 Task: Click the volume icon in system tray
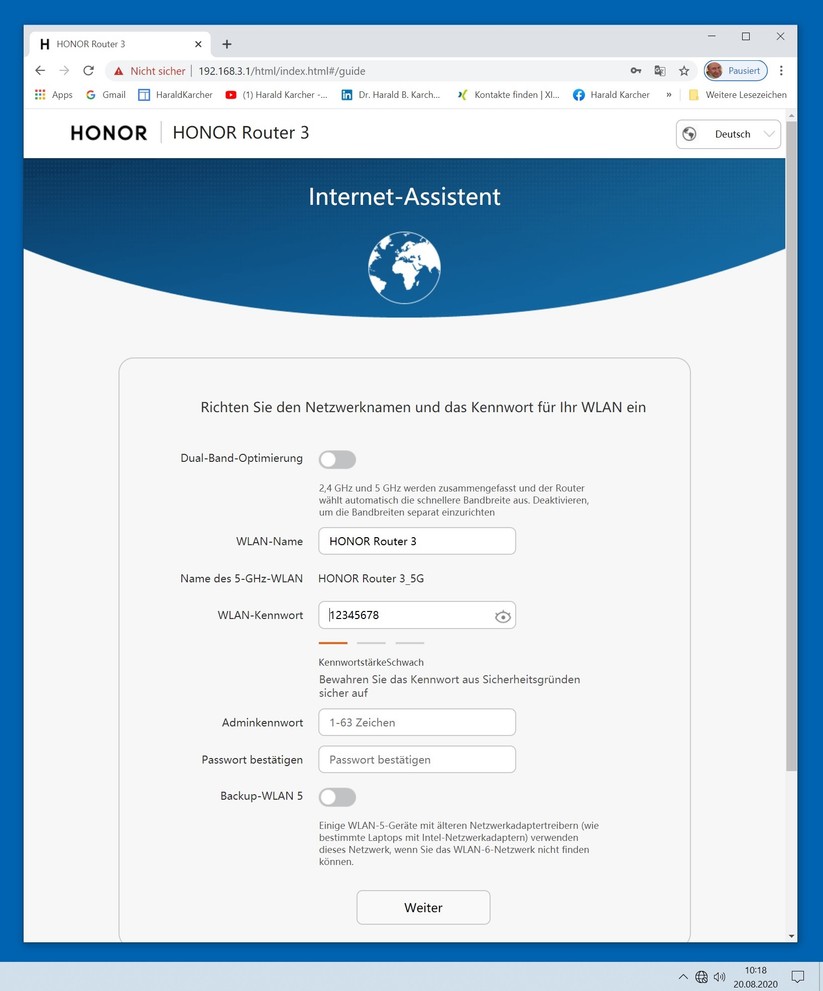click(x=719, y=976)
